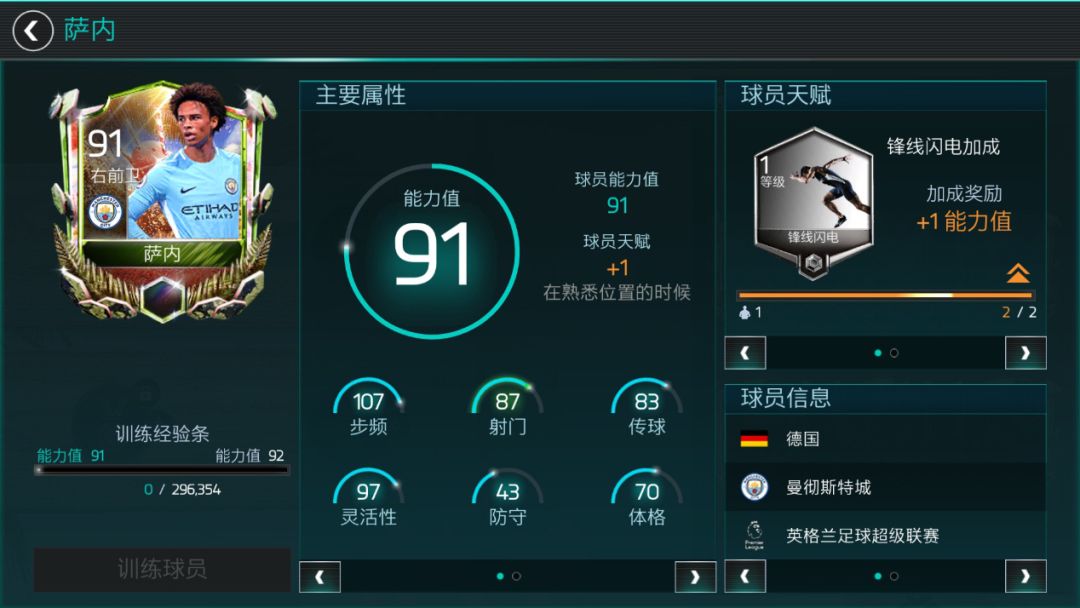Select the second page dot in 球员天赋

click(x=894, y=353)
